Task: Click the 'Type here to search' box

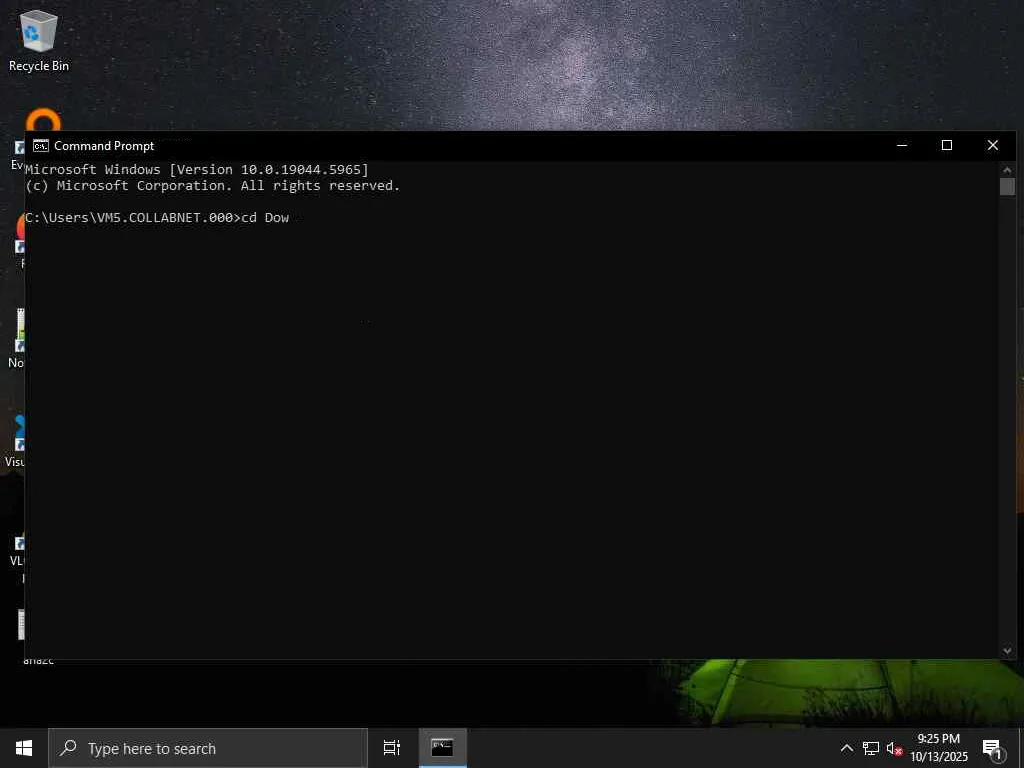Action: 208,748
